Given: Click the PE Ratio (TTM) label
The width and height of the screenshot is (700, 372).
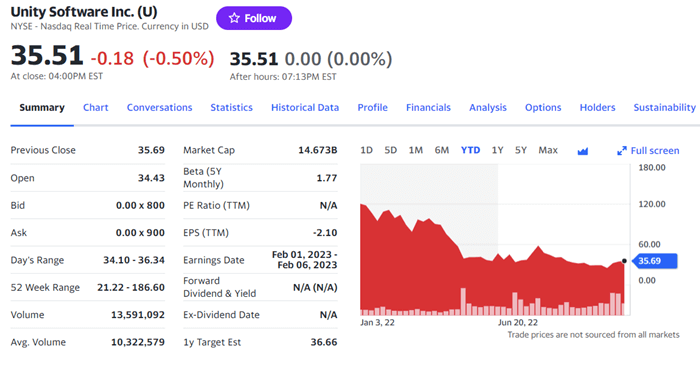Looking at the screenshot, I should tap(216, 205).
